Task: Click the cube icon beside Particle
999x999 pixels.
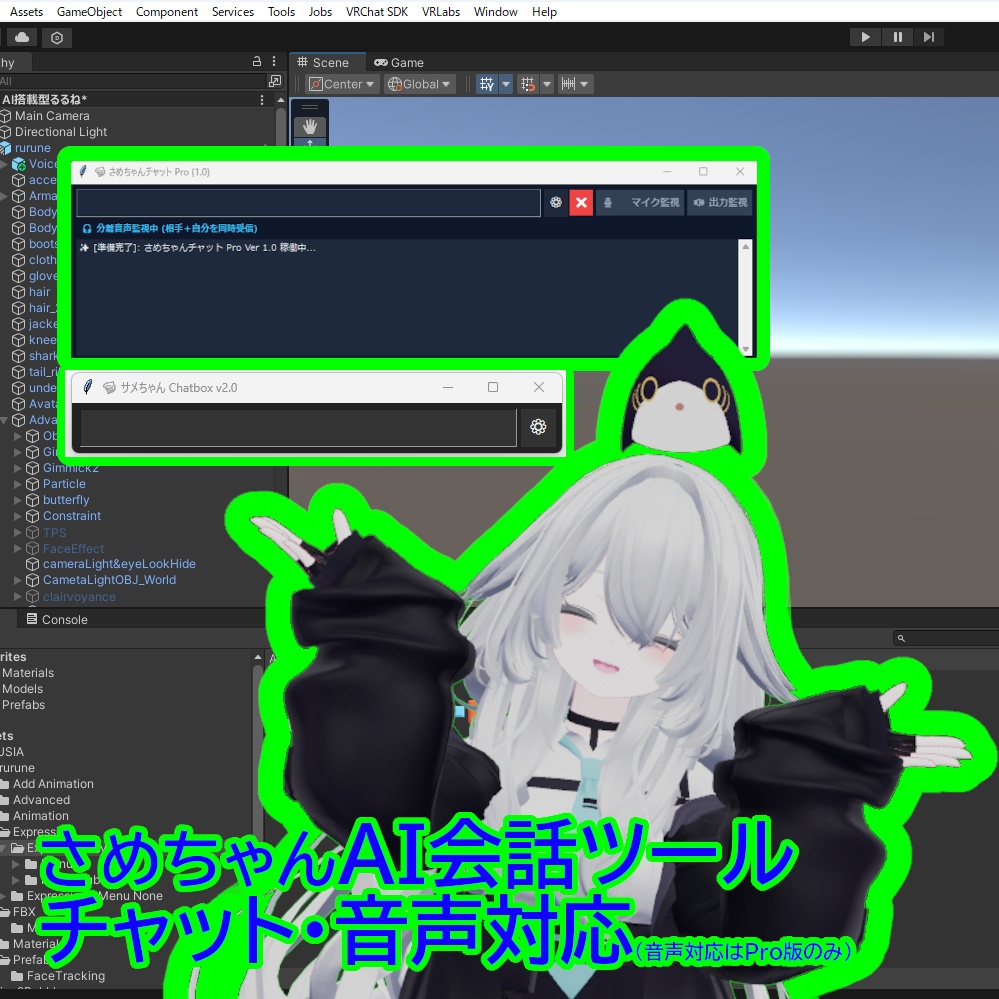Action: point(32,484)
